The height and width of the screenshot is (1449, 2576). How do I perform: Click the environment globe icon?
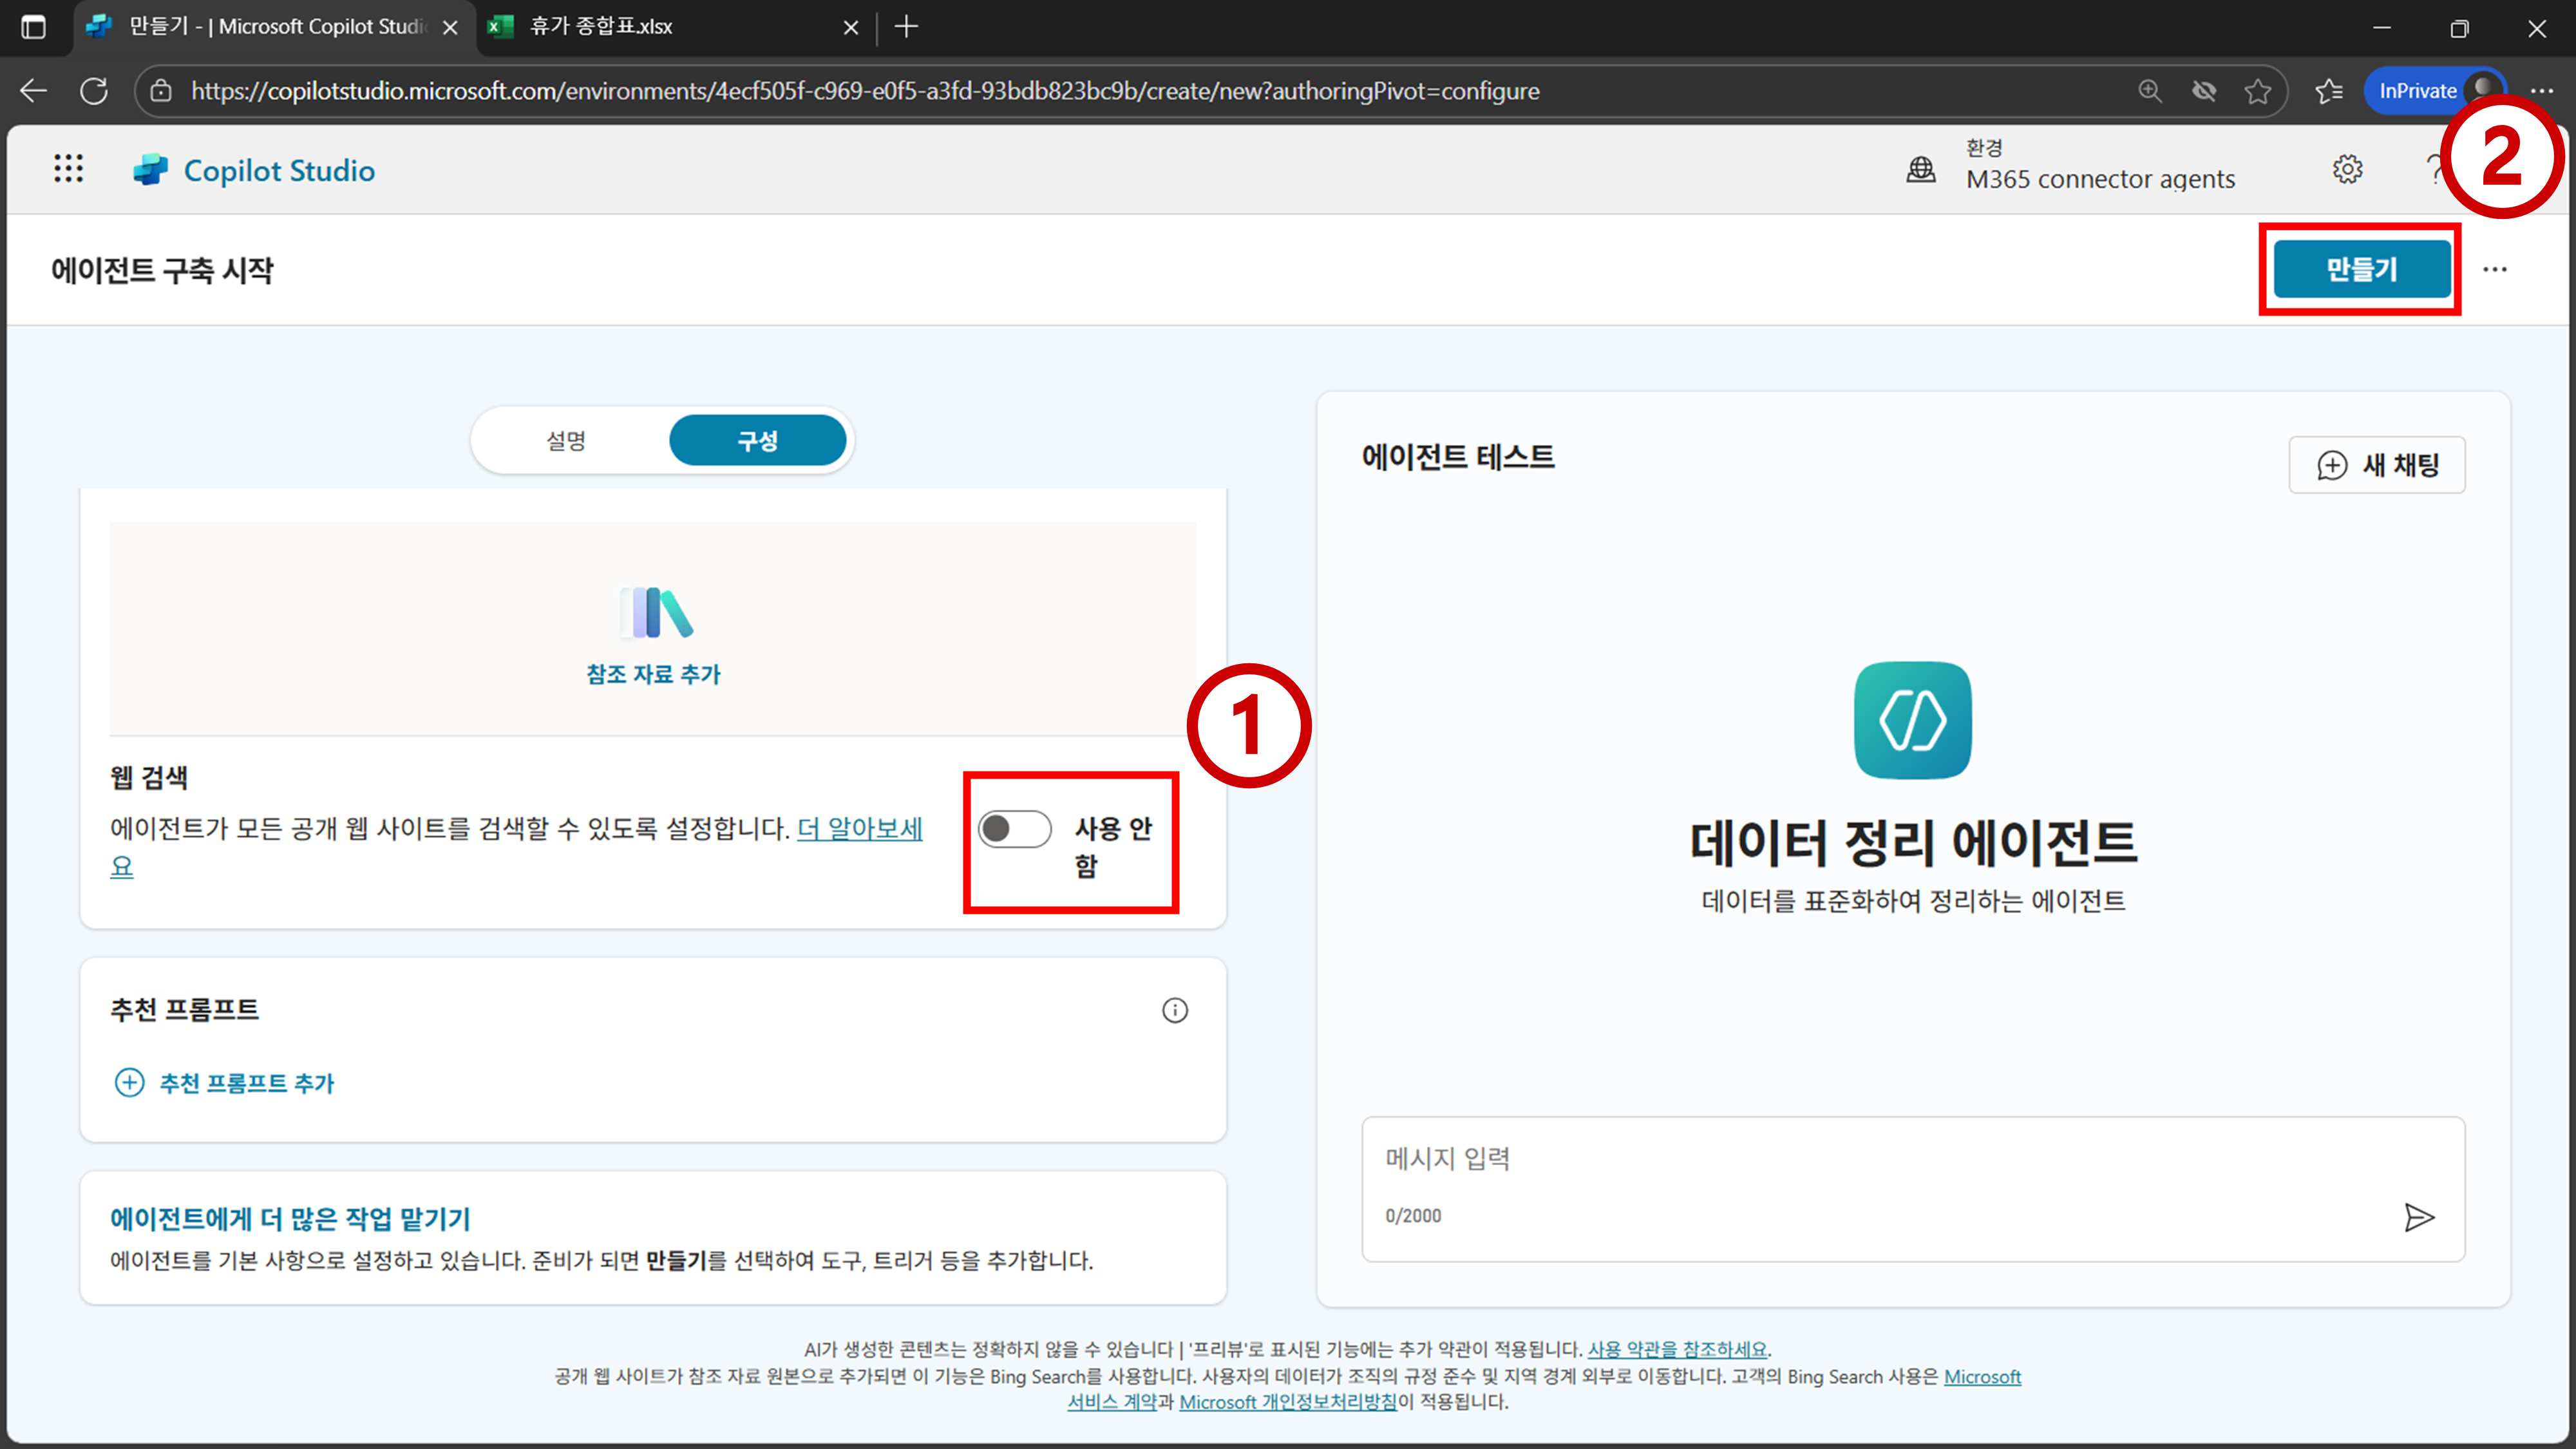tap(1920, 169)
